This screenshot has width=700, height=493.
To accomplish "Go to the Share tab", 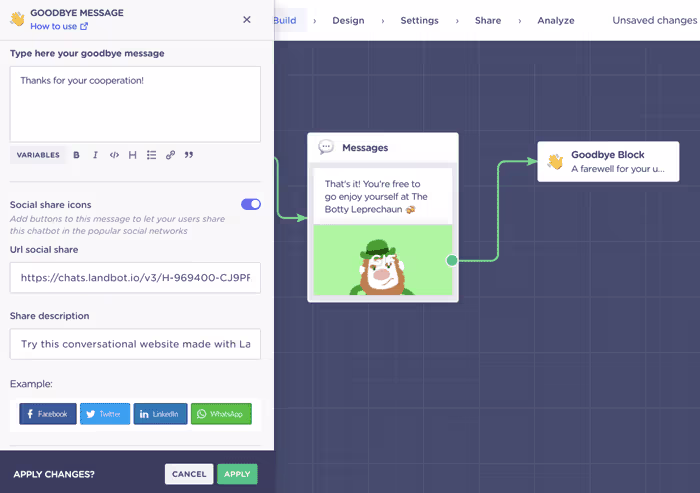I will pyautogui.click(x=488, y=21).
